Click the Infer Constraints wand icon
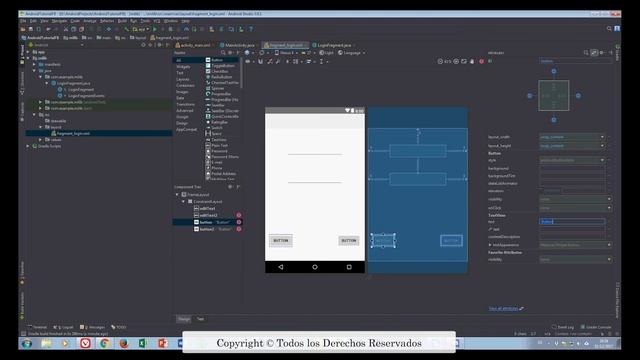 point(278,62)
